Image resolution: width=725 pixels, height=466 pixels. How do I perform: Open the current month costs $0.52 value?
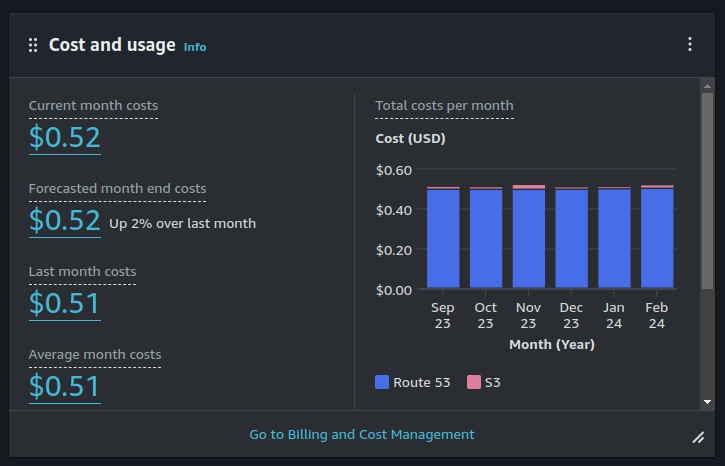[65, 138]
